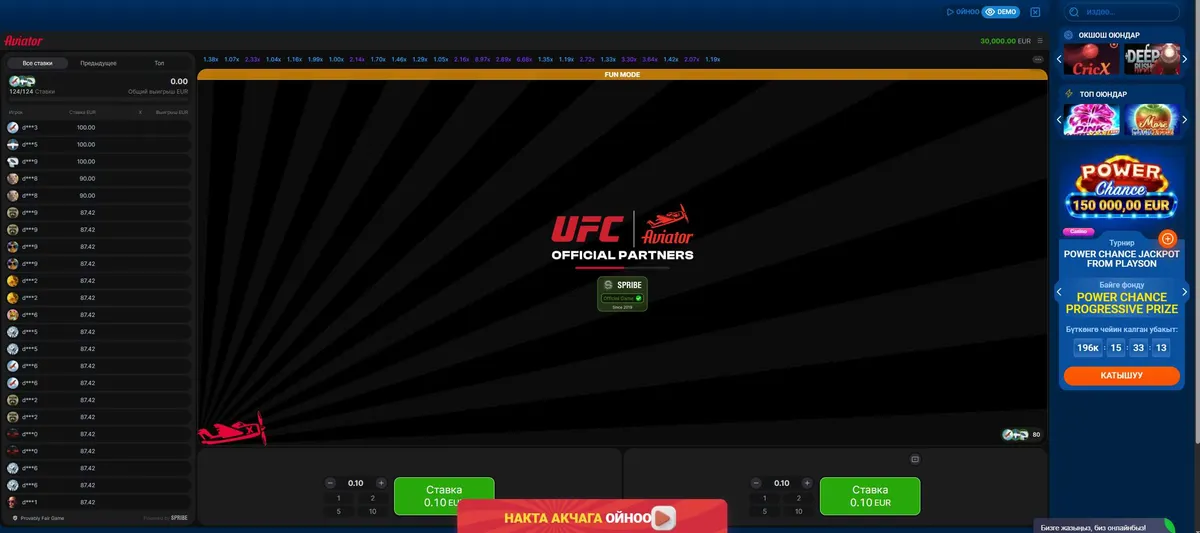Click the magnifier search icon

pyautogui.click(x=1074, y=12)
